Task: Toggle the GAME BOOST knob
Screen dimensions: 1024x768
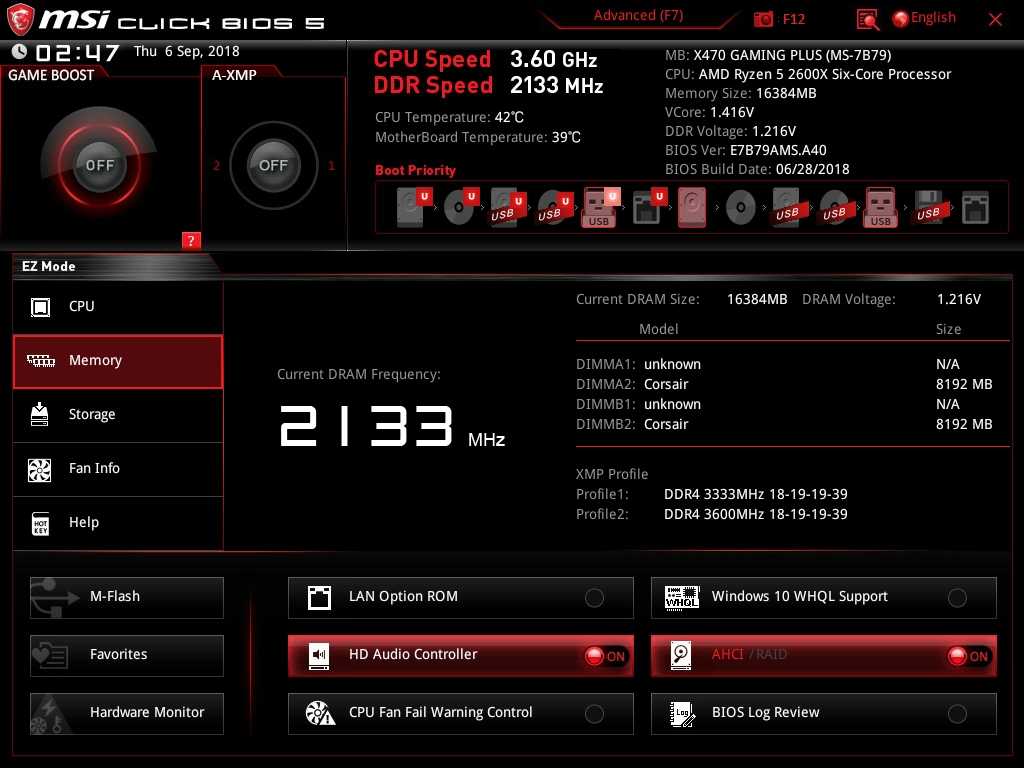Action: pos(99,165)
